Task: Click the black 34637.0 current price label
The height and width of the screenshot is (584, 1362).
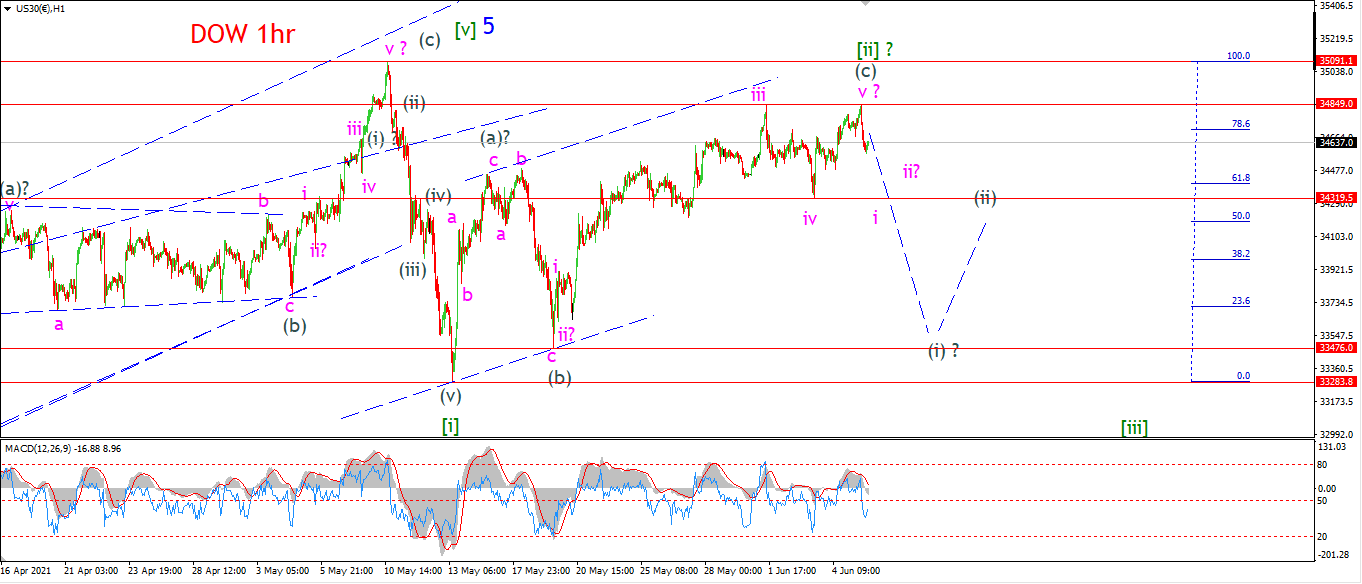Action: [1338, 142]
